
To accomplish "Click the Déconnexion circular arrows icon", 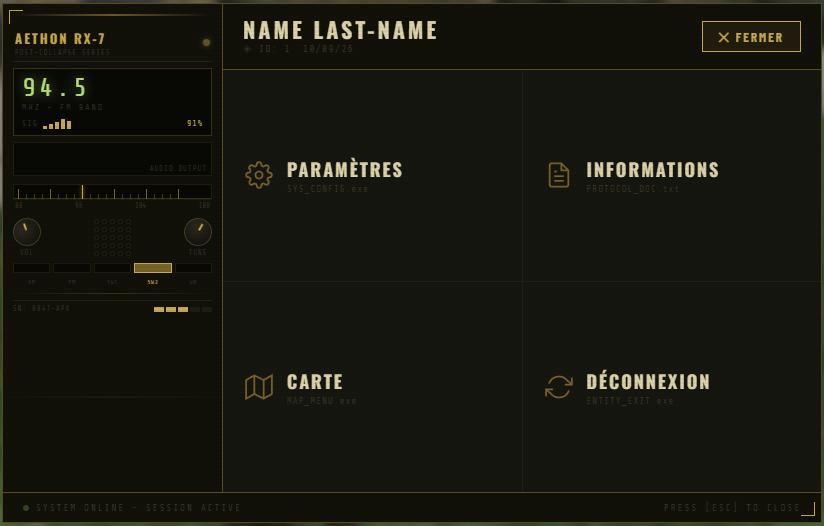I will tap(559, 387).
